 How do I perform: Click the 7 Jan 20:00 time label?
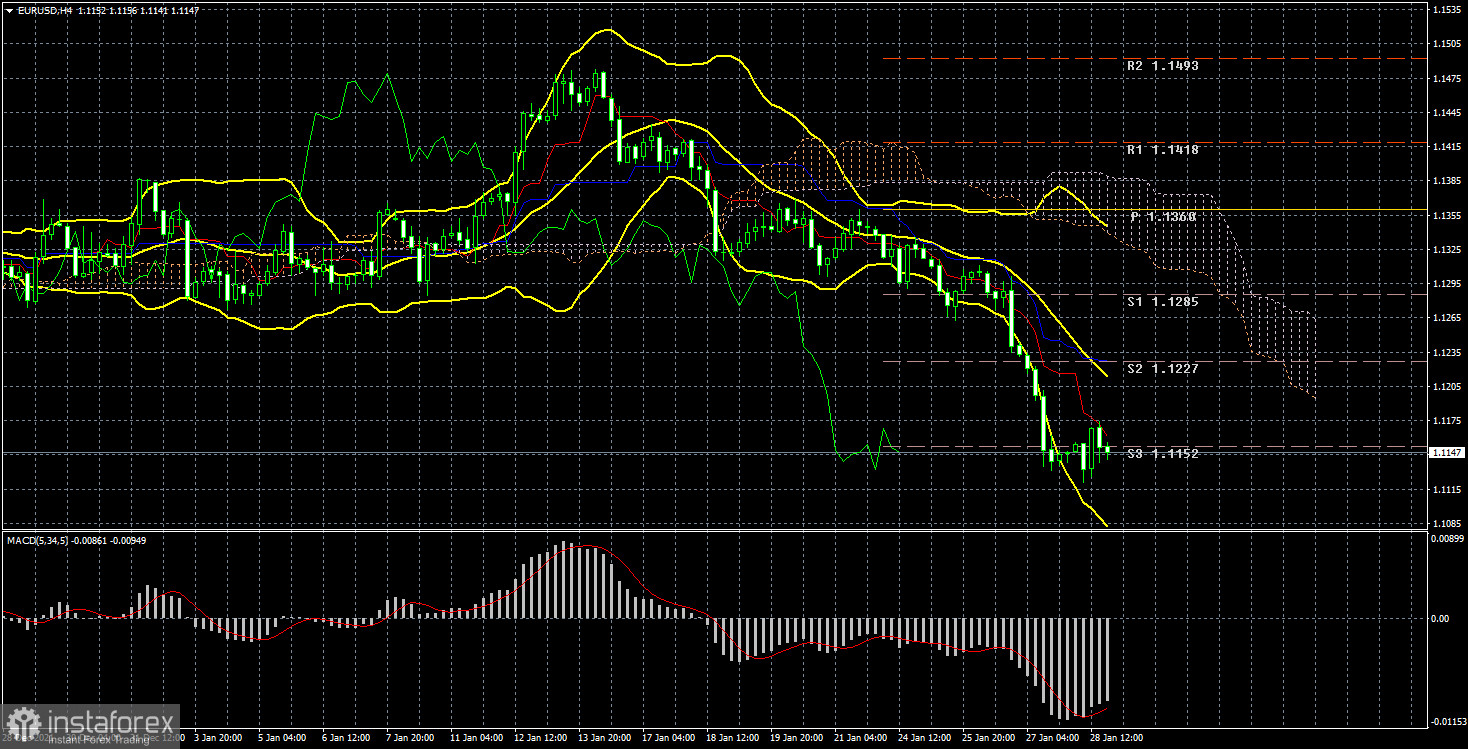coord(410,738)
